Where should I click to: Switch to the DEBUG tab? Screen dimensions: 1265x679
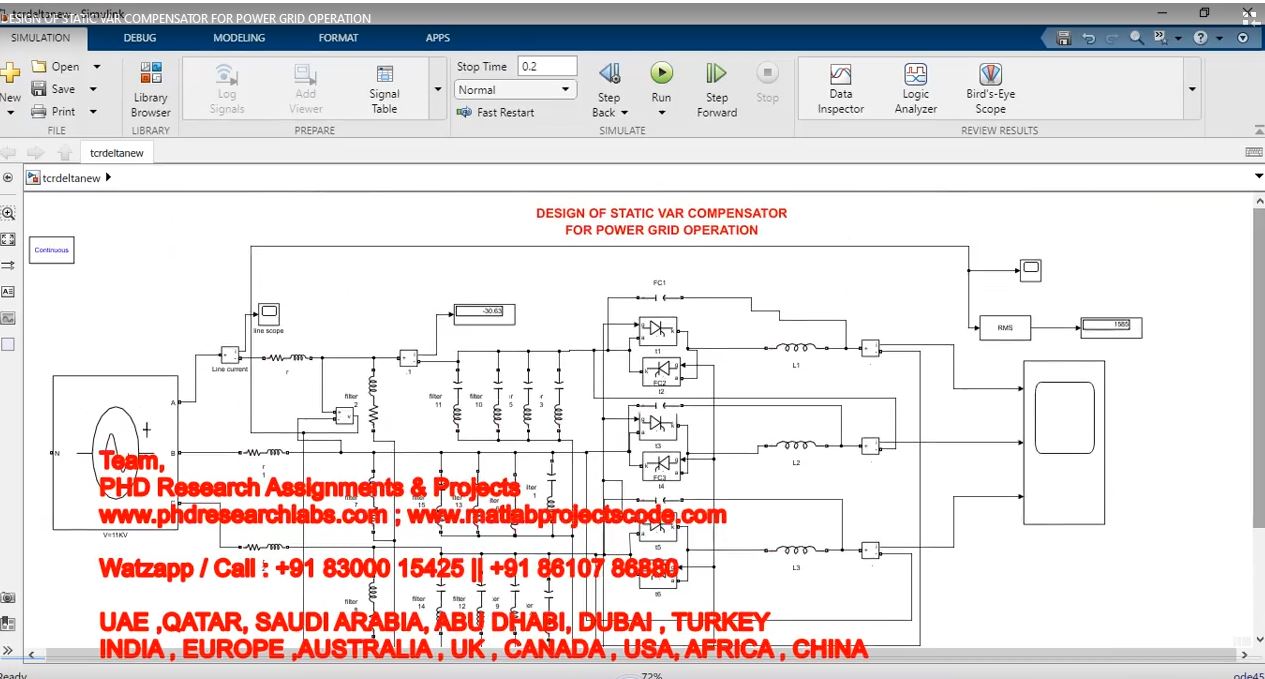point(140,38)
